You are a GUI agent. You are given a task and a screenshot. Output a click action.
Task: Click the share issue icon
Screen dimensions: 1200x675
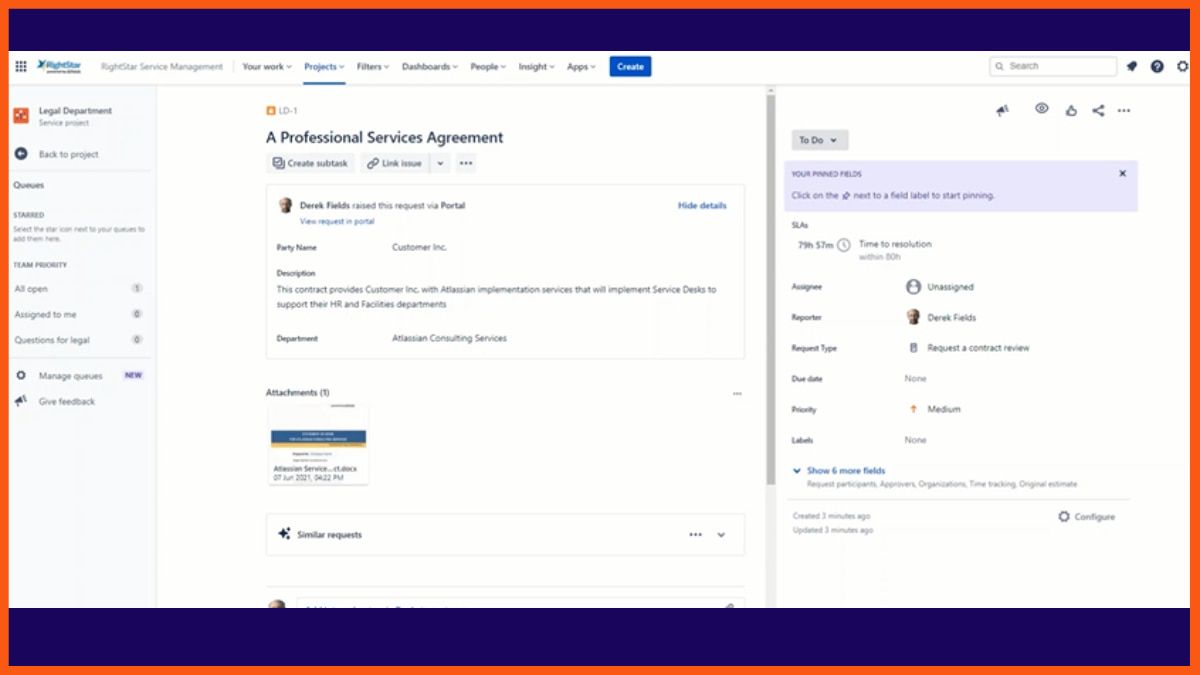point(1098,111)
